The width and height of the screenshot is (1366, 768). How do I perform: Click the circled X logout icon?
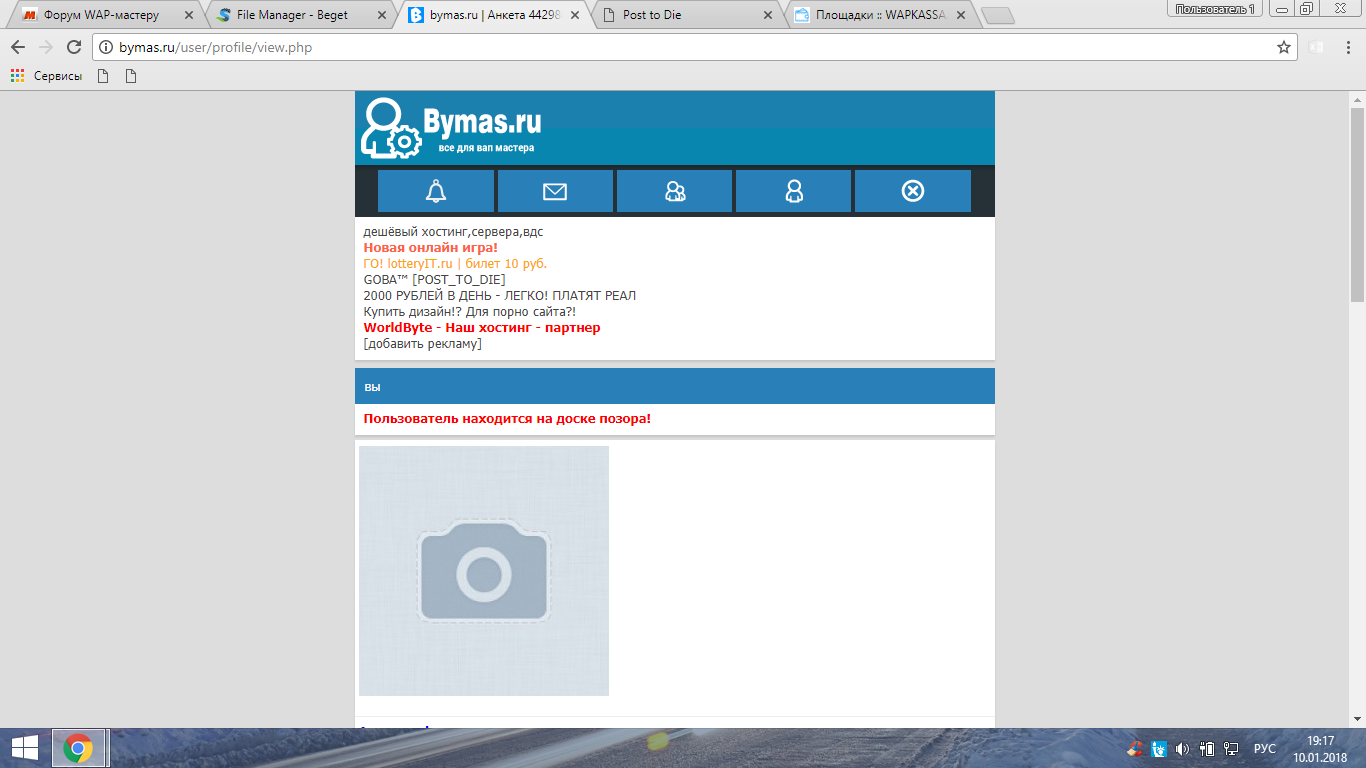[x=913, y=191]
